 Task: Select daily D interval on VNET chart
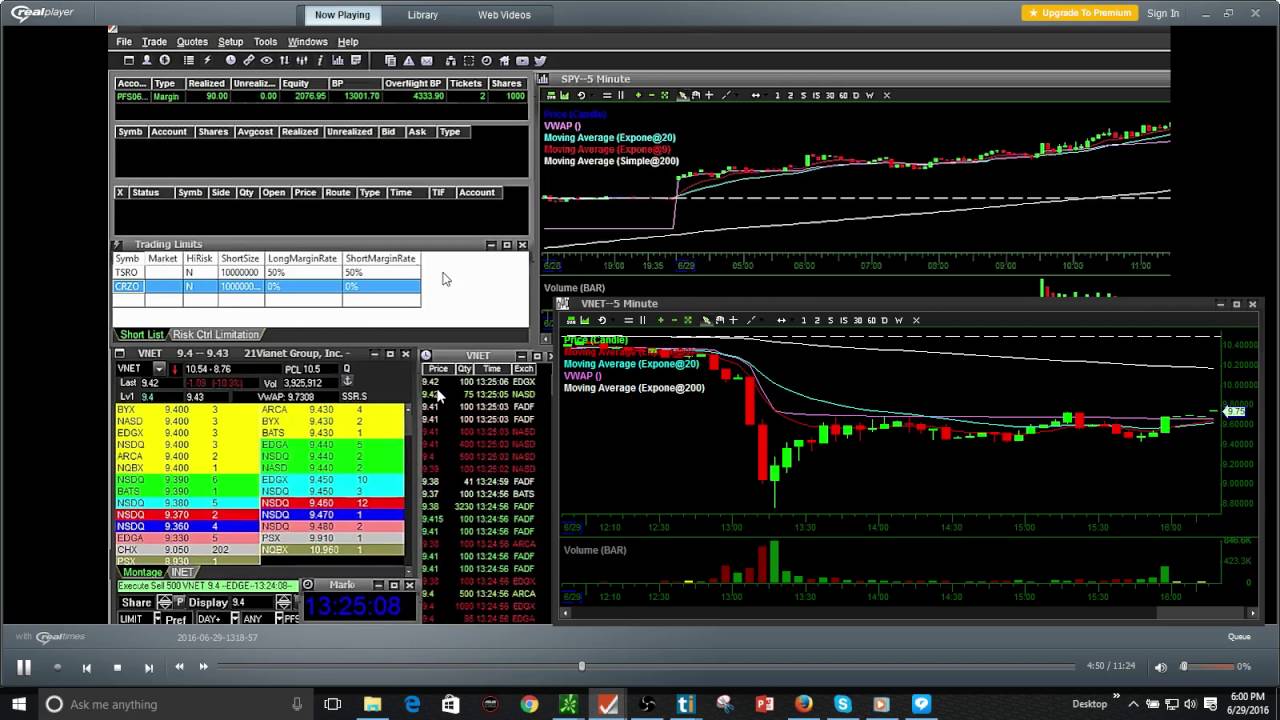pos(884,320)
